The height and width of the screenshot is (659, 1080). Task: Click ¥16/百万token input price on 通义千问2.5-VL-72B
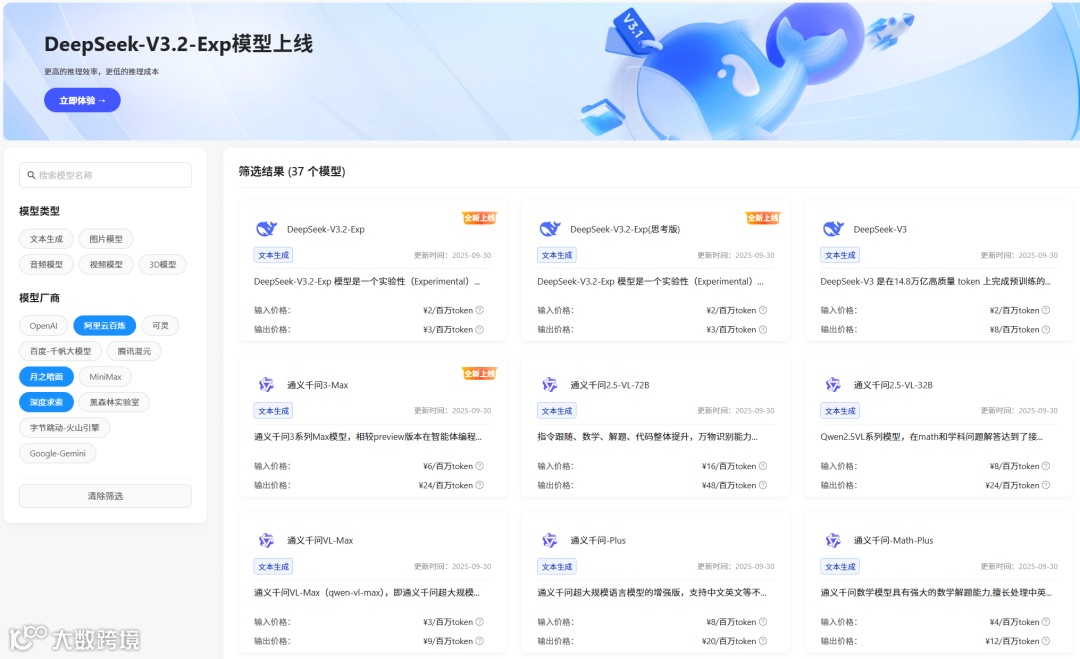[x=729, y=466]
